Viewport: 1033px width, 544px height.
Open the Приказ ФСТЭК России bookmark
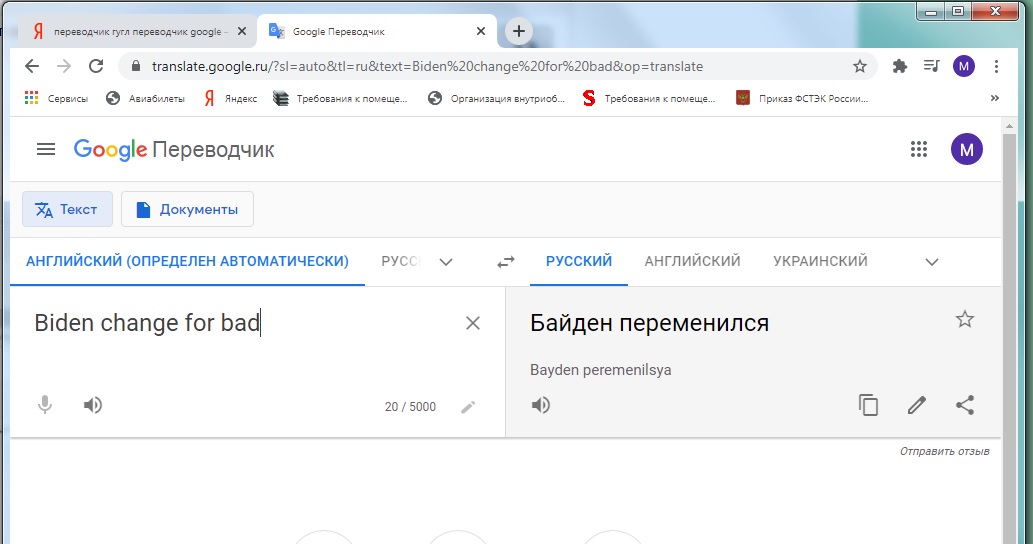coord(802,98)
